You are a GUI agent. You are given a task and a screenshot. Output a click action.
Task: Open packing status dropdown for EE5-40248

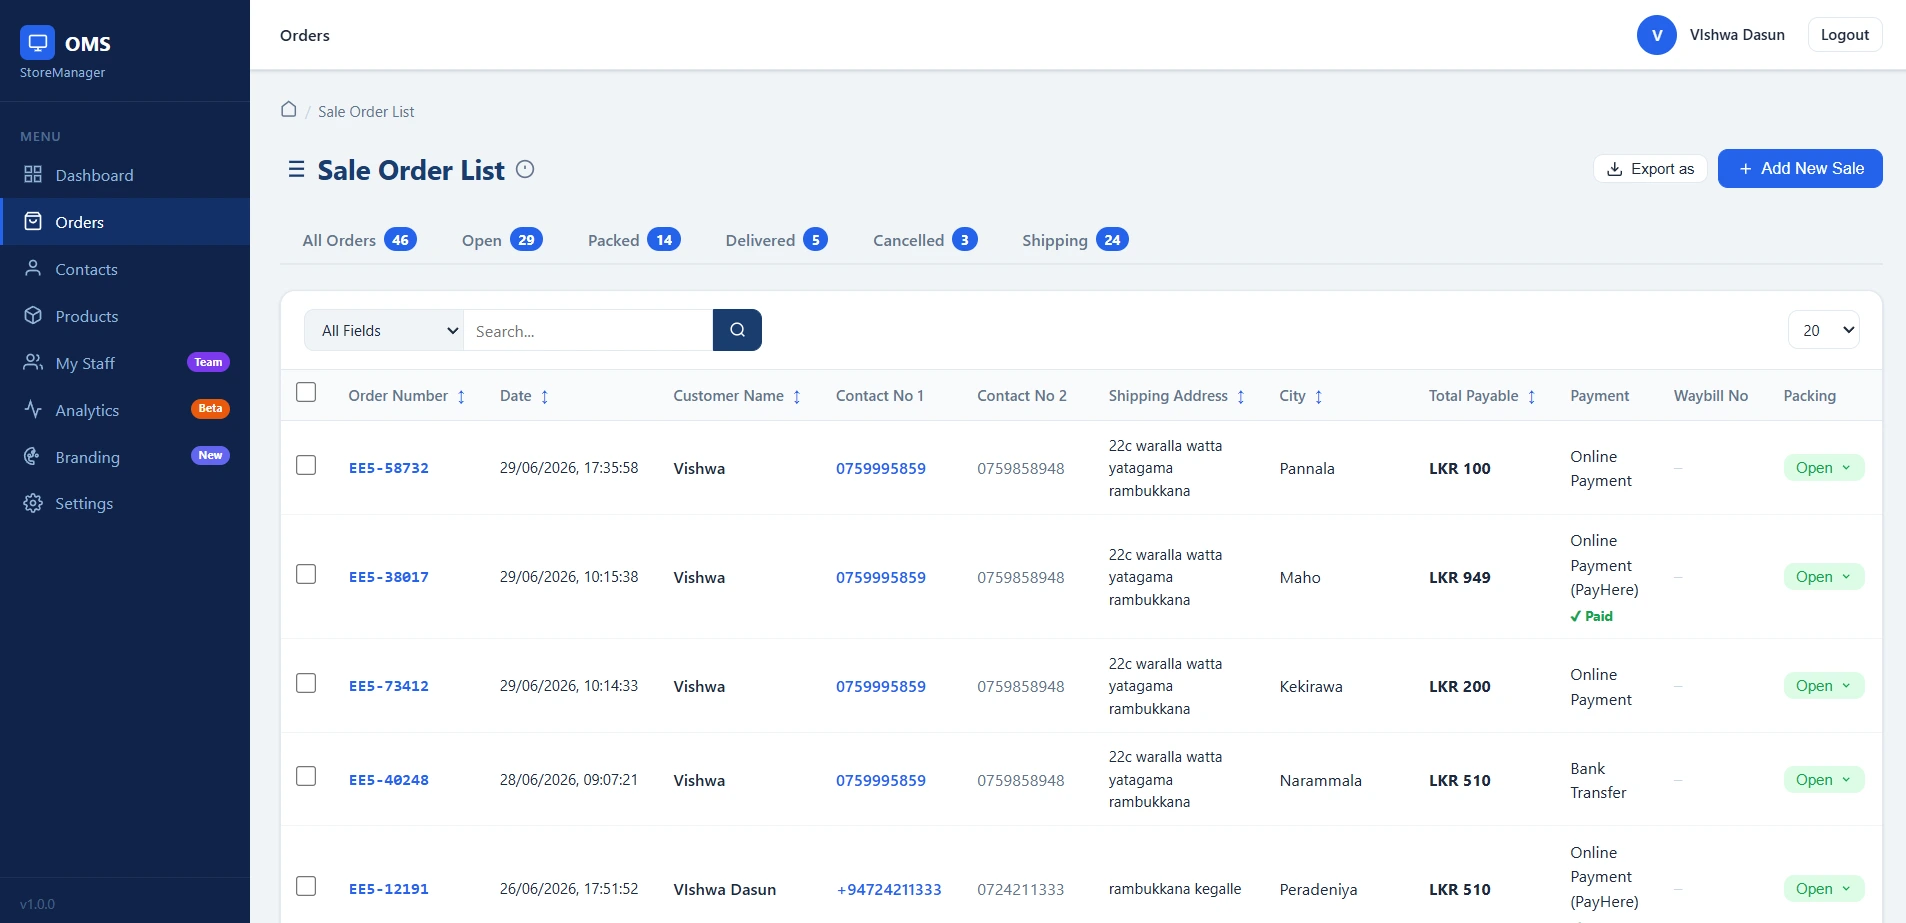pos(1823,780)
